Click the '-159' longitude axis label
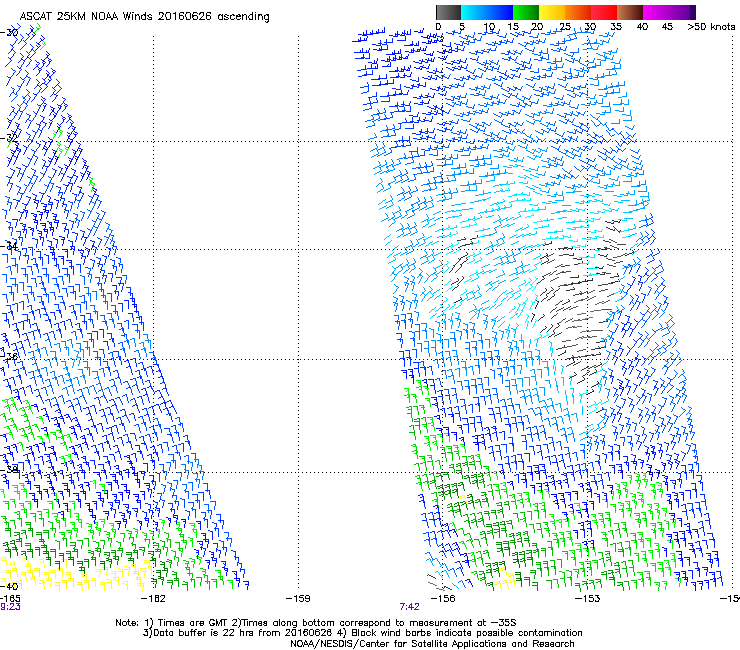This screenshot has height=650, width=740. 298,599
